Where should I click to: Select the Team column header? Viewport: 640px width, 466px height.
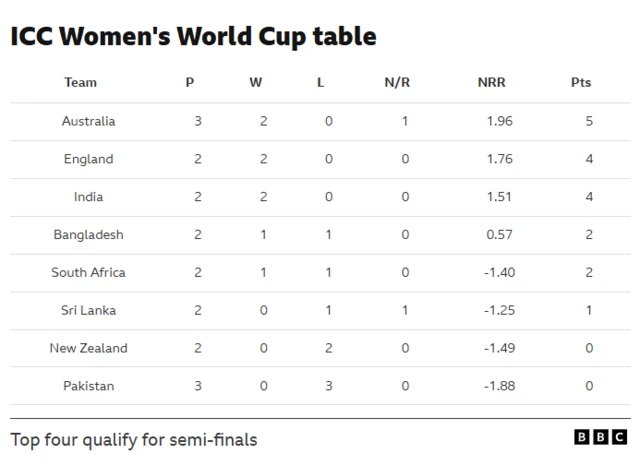coord(81,83)
